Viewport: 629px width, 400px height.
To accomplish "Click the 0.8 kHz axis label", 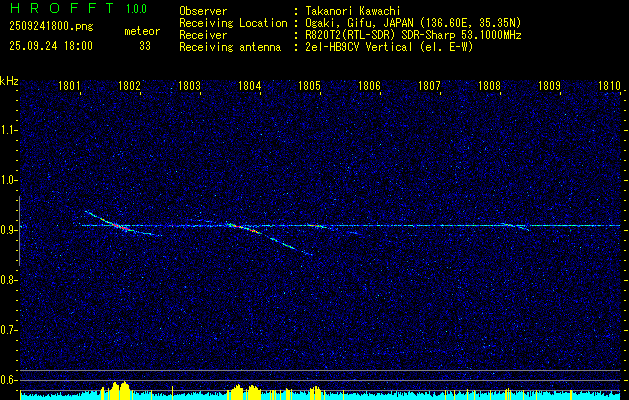I will (8, 280).
